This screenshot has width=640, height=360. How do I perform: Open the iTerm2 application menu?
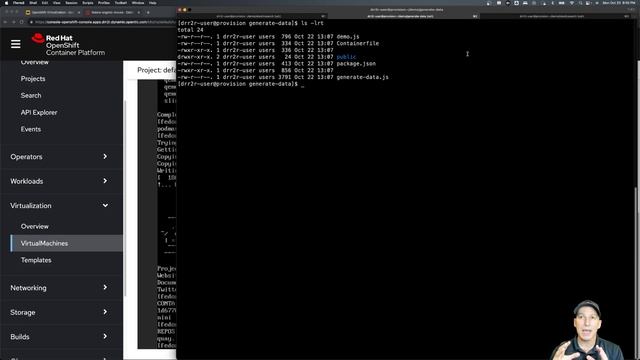coord(18,3)
